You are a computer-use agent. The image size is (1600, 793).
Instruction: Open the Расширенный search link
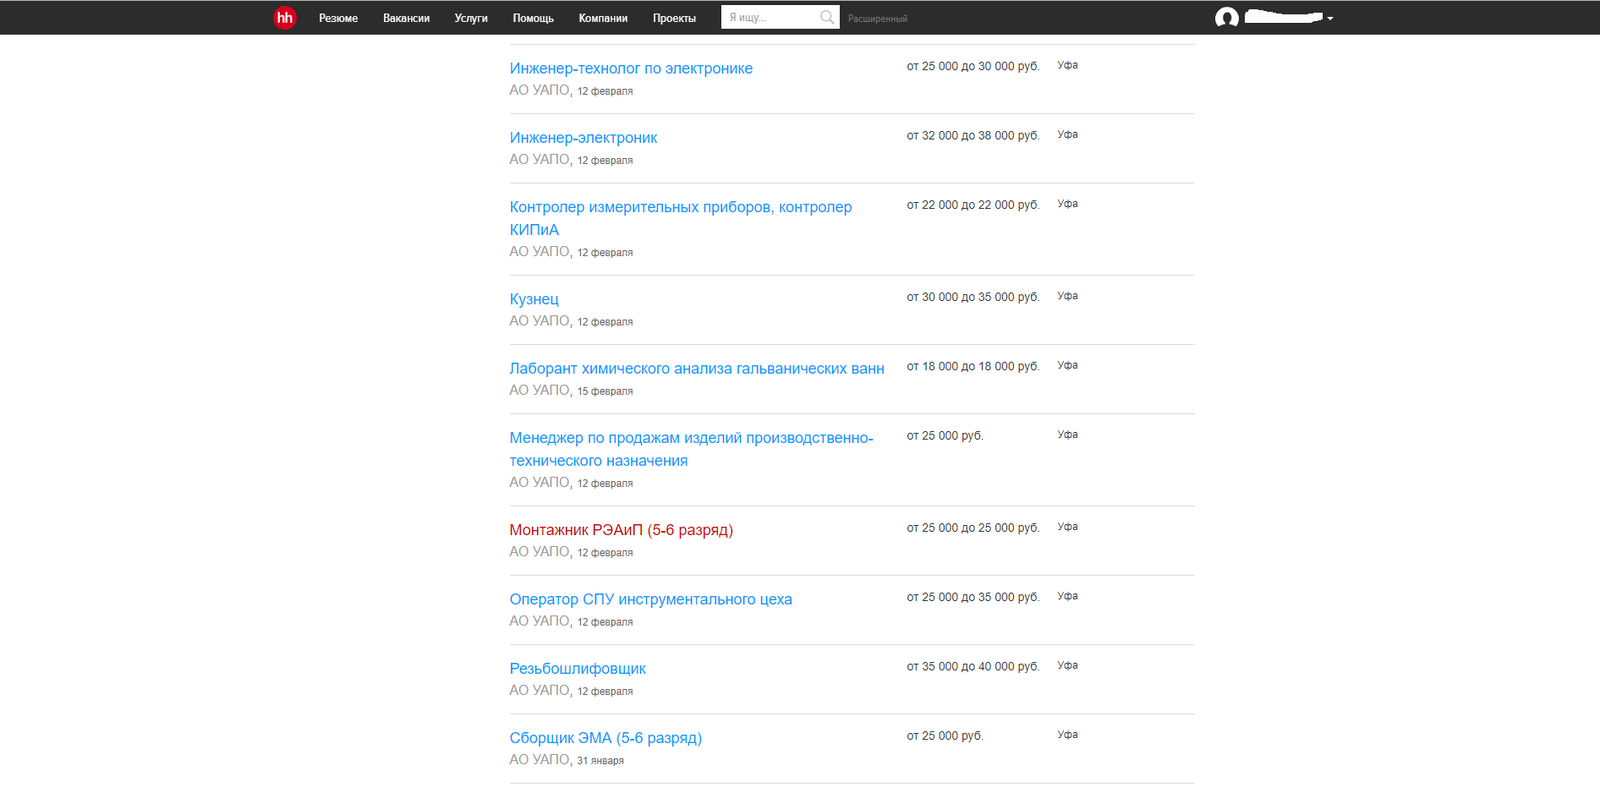coord(878,19)
